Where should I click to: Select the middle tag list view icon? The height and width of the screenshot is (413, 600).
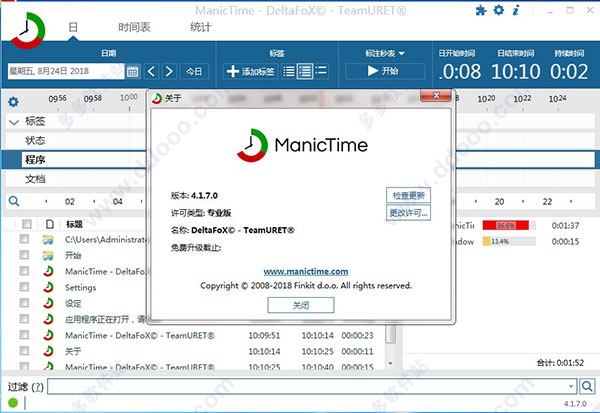[305, 71]
